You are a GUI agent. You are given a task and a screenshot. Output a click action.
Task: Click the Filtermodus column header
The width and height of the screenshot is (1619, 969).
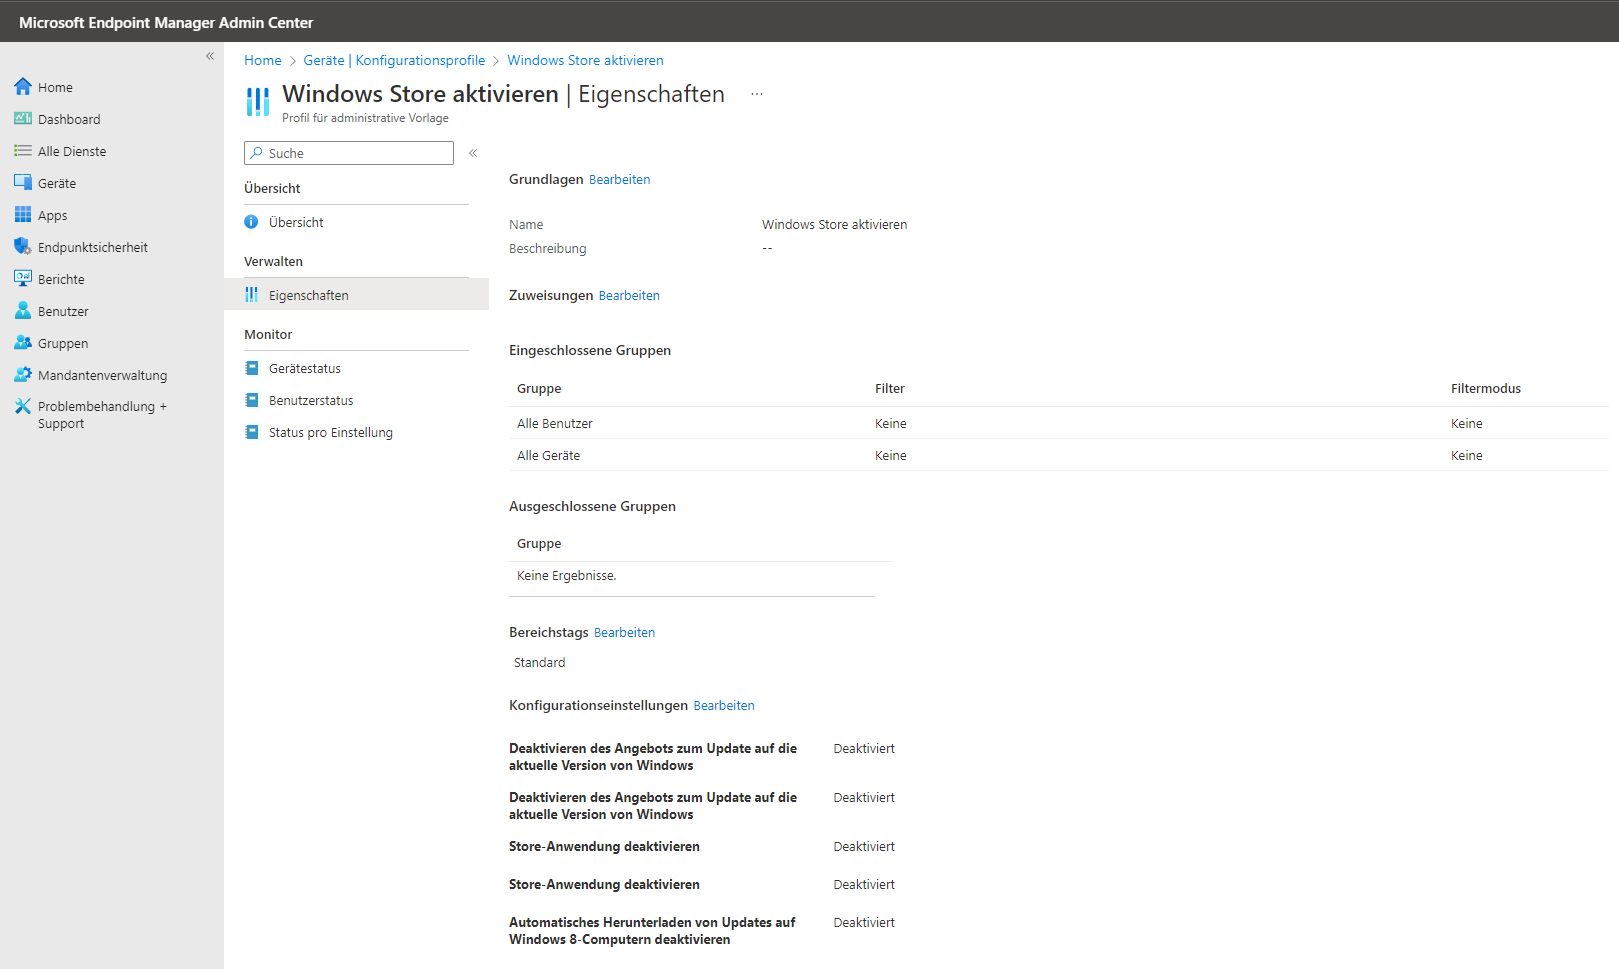[1486, 388]
